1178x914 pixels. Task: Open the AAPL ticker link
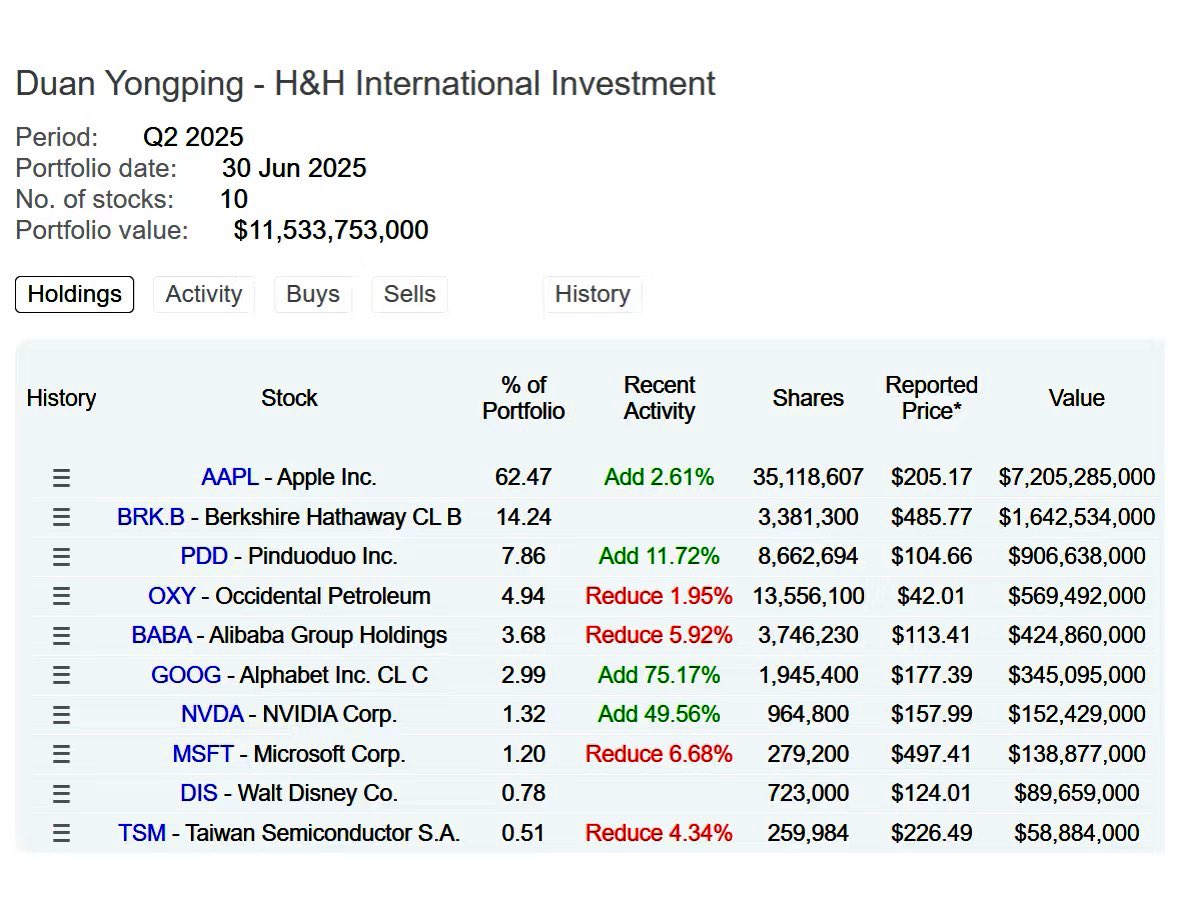[230, 477]
